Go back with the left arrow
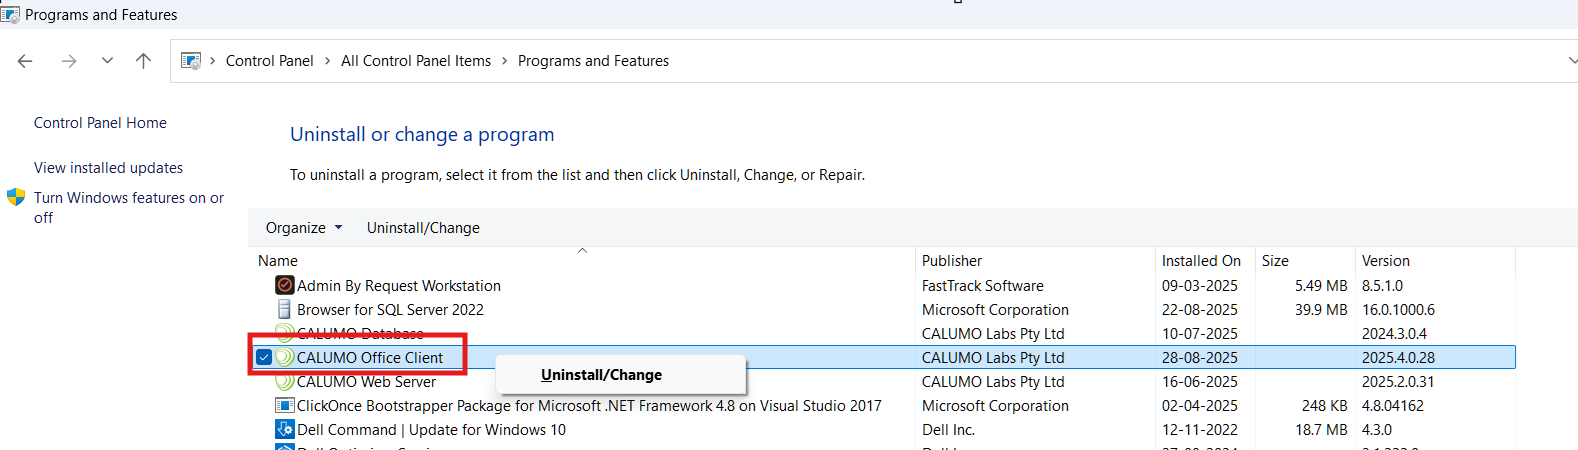This screenshot has height=450, width=1578. pyautogui.click(x=25, y=61)
